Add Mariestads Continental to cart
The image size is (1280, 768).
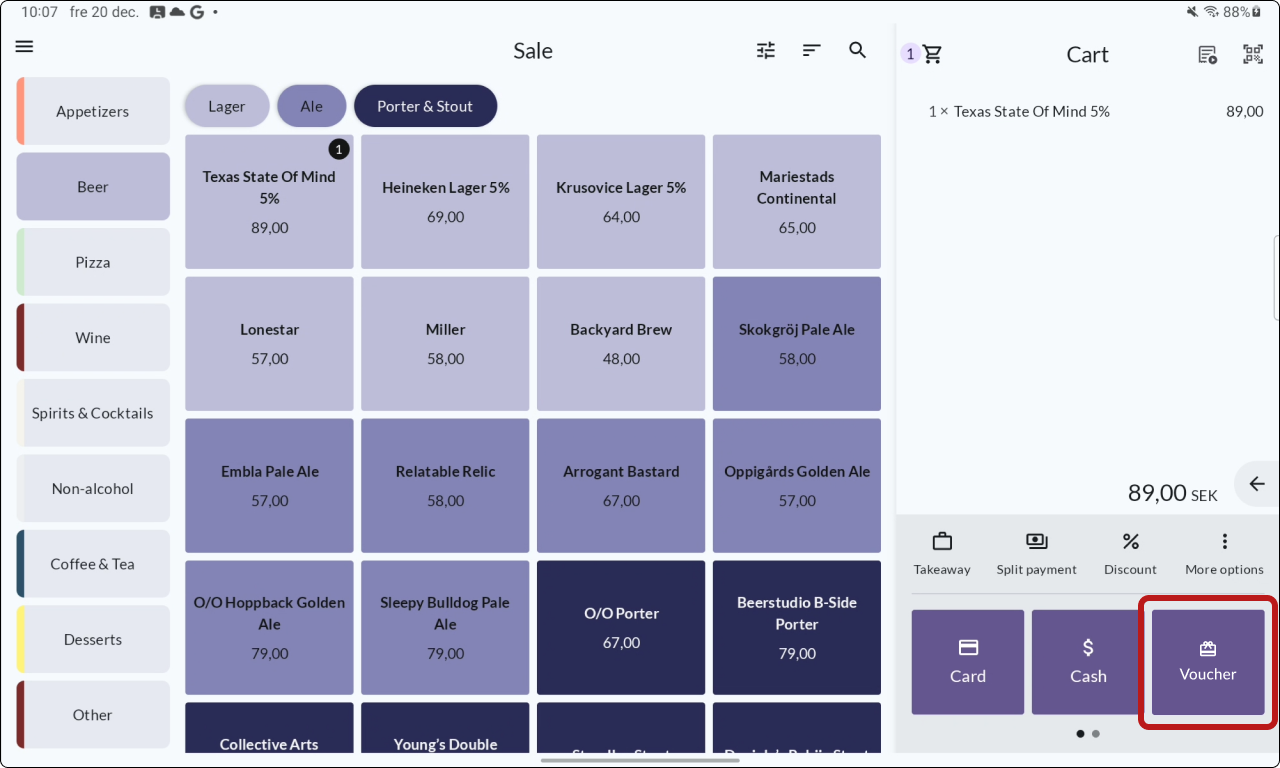click(x=797, y=202)
